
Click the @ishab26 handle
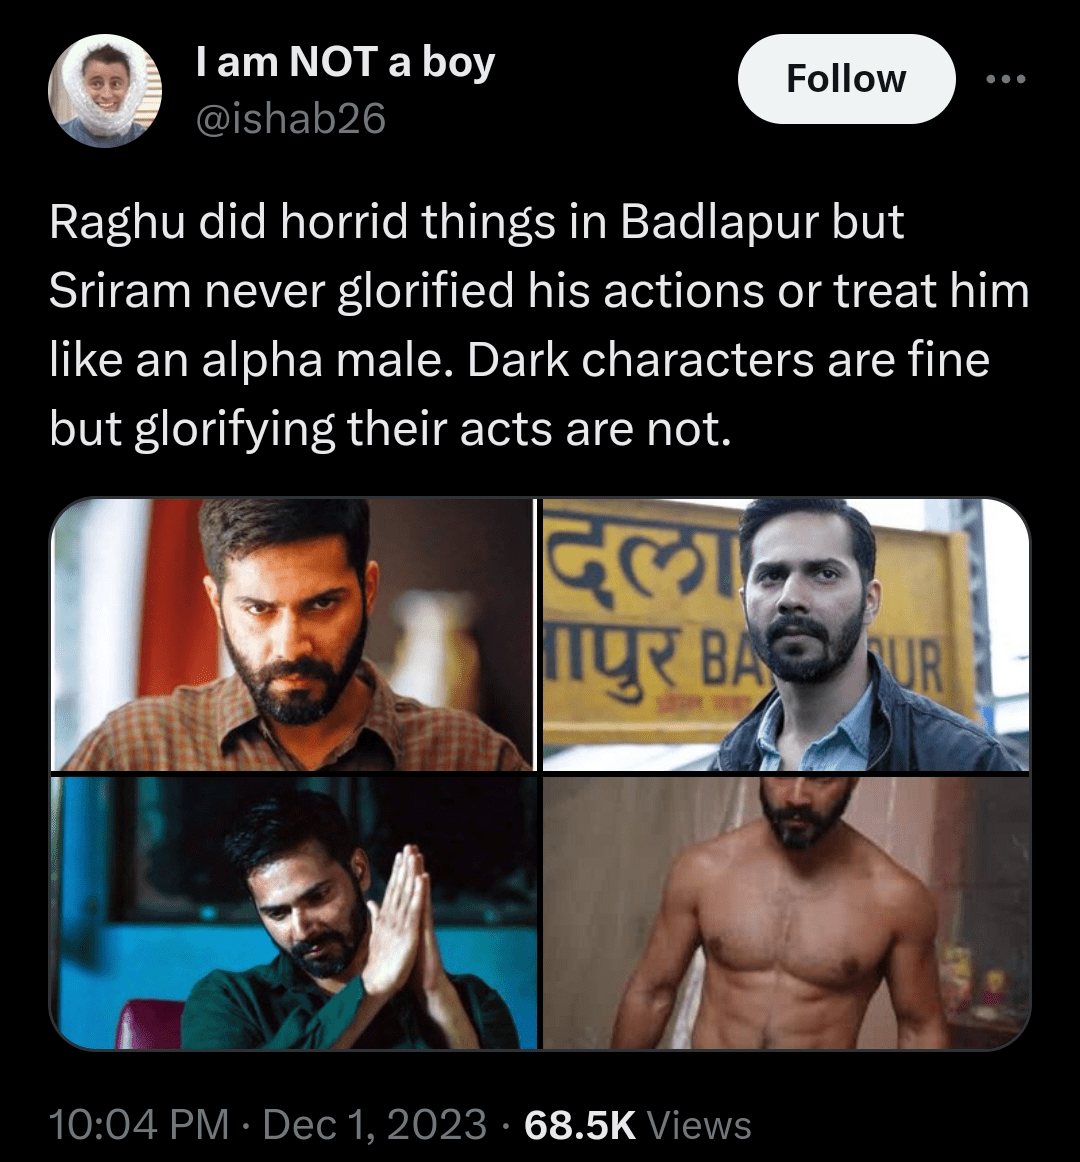click(x=288, y=119)
